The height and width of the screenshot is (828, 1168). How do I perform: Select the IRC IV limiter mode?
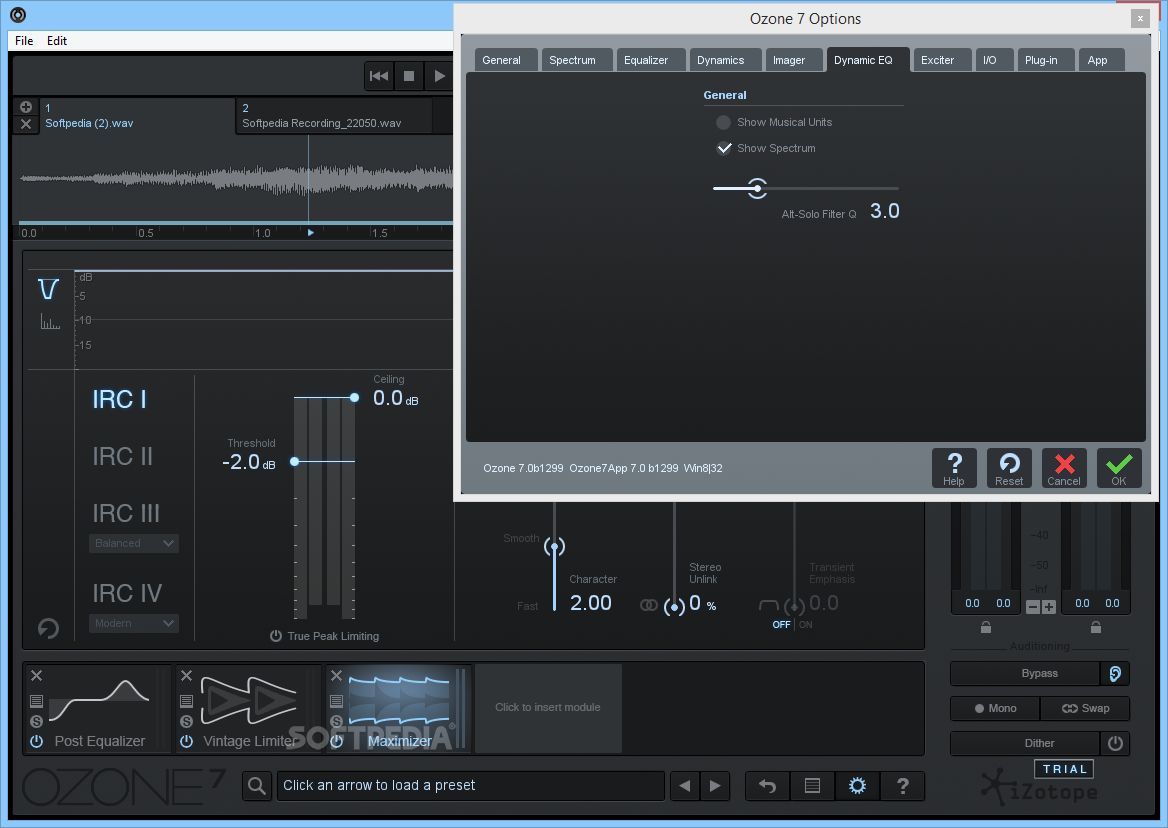[x=127, y=593]
